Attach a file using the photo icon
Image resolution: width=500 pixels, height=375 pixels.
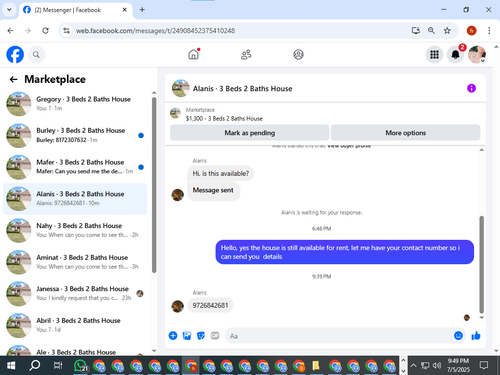click(x=187, y=336)
